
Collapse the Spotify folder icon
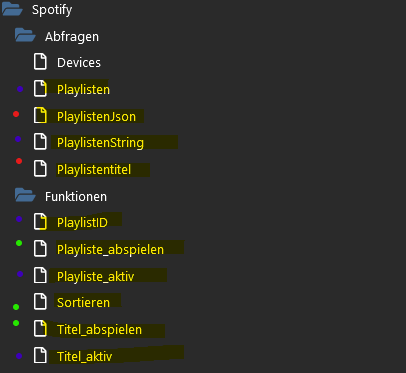pyautogui.click(x=12, y=9)
